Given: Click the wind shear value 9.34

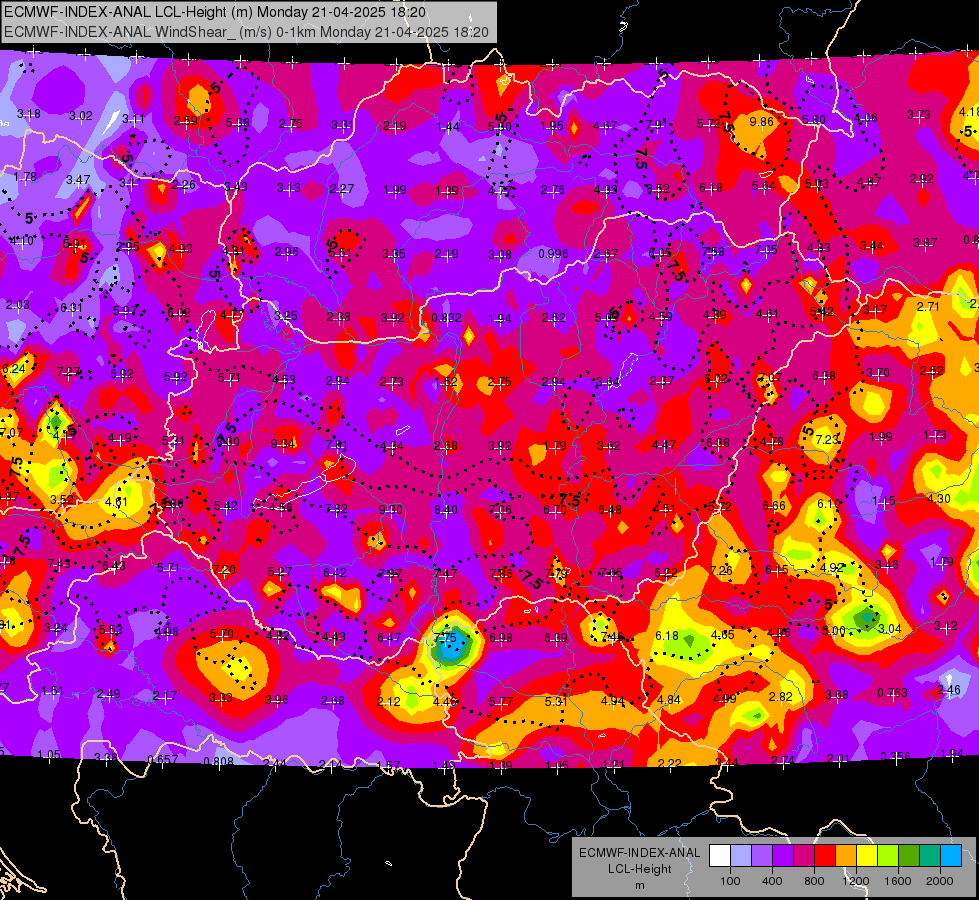Looking at the screenshot, I should (283, 444).
